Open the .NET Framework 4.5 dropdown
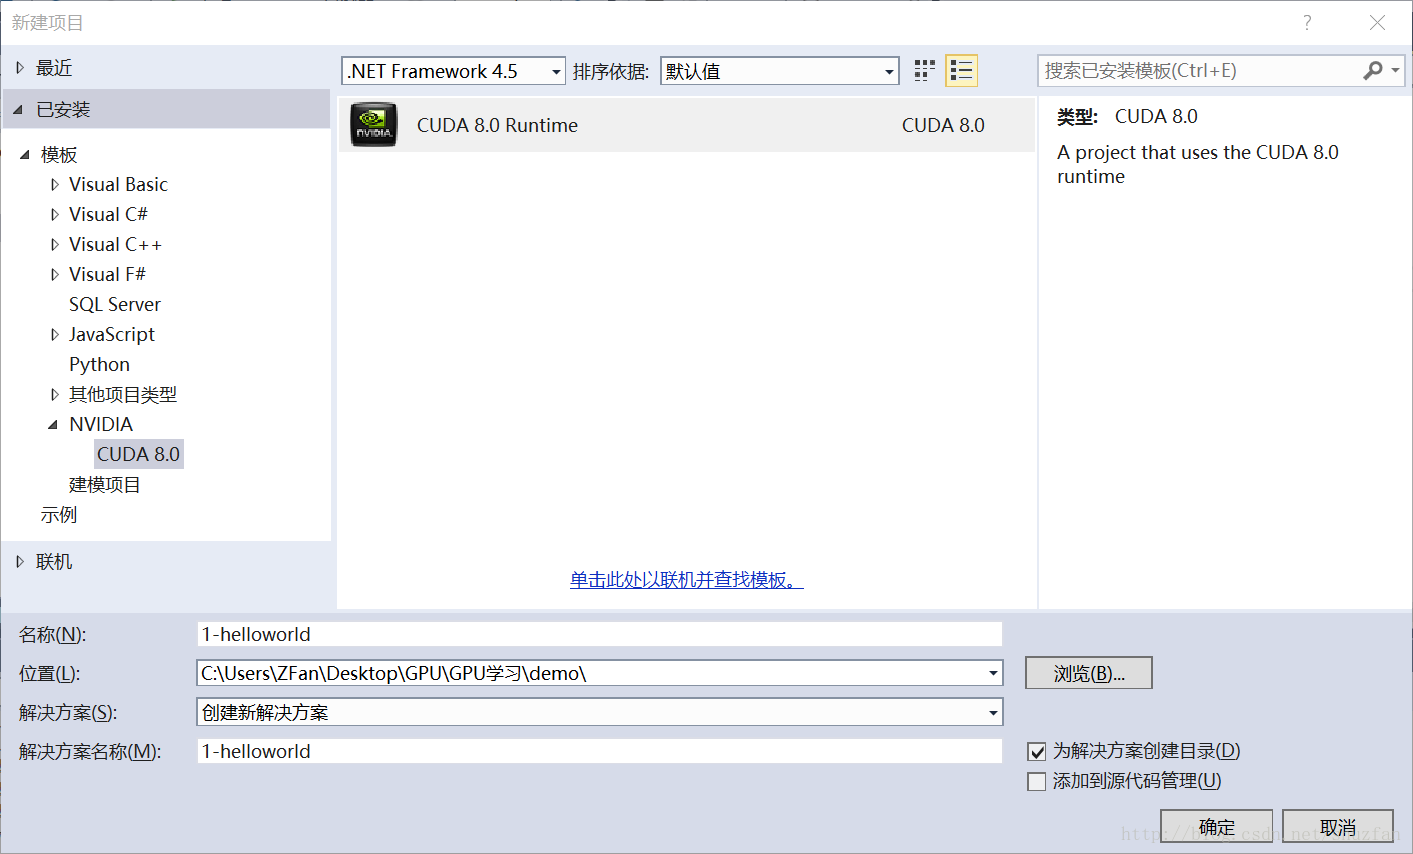This screenshot has height=854, width=1413. [555, 72]
